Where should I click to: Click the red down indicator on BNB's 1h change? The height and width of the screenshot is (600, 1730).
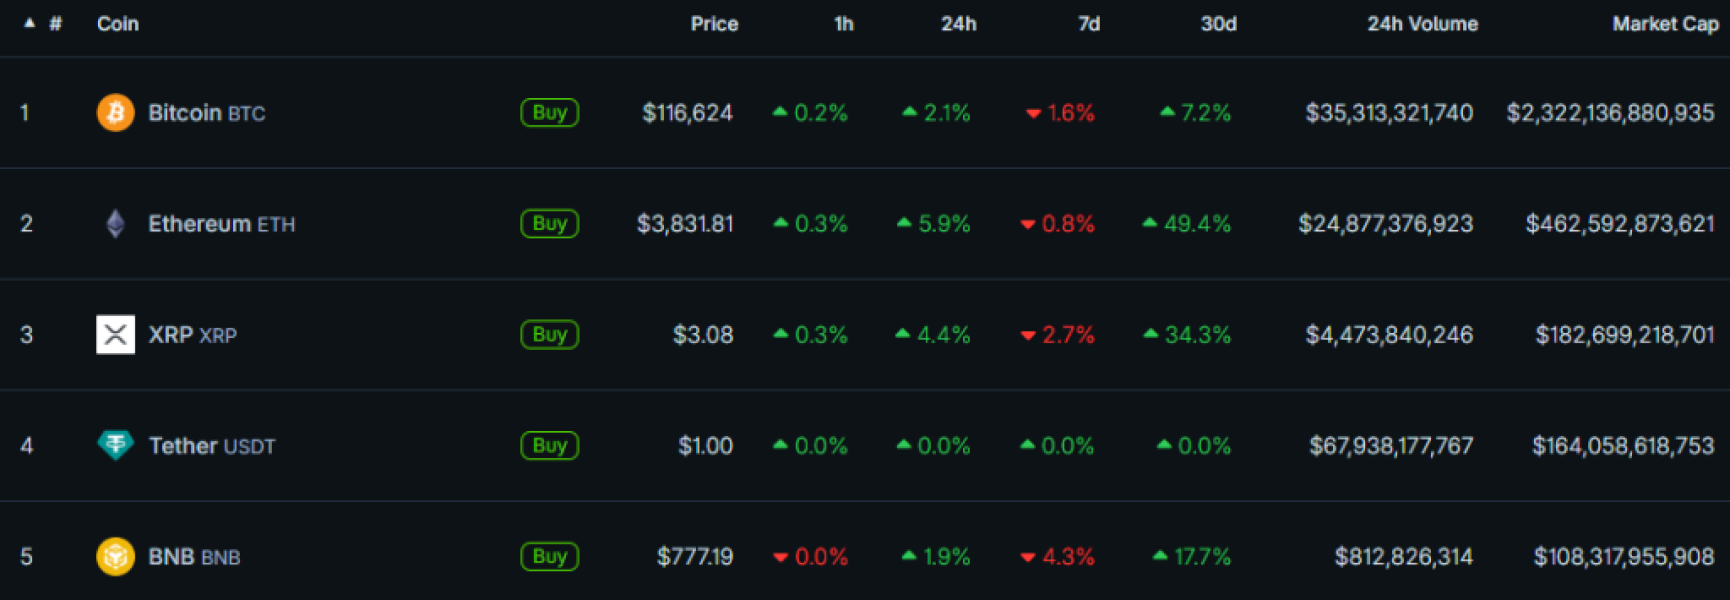[783, 557]
